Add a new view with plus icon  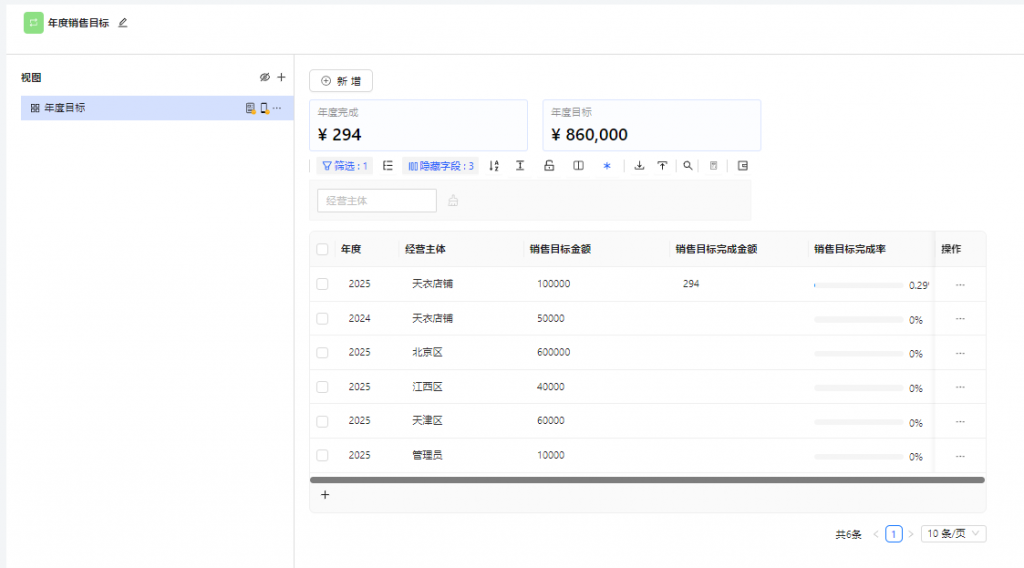(281, 77)
